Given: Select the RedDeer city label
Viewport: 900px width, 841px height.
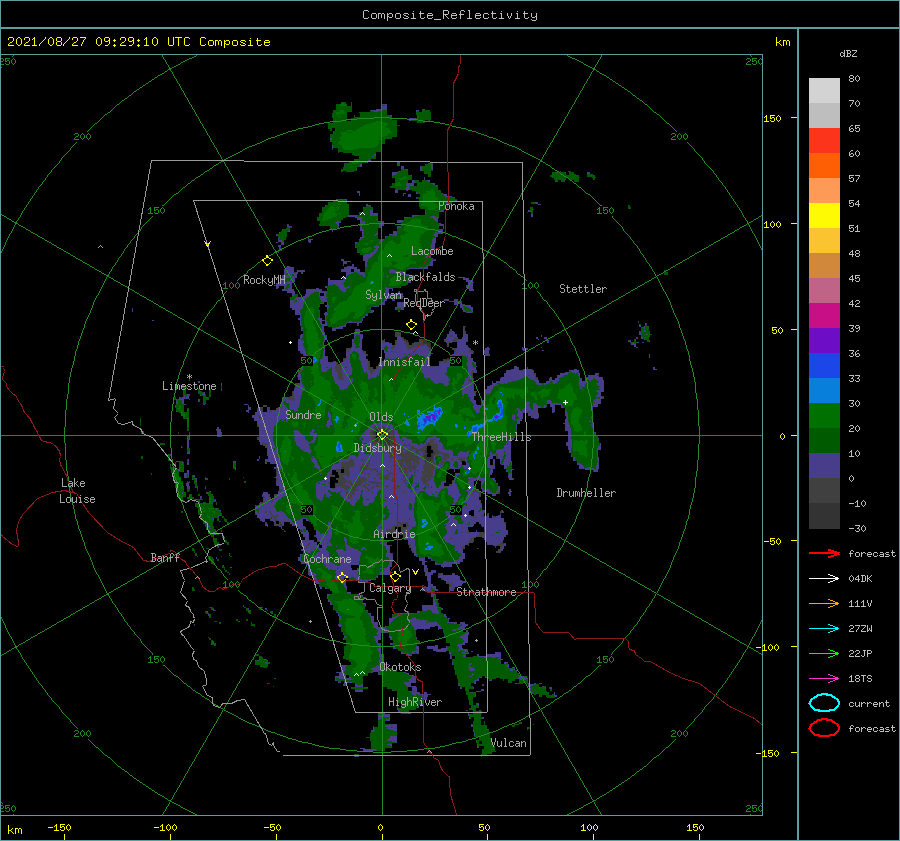Looking at the screenshot, I should click(424, 303).
